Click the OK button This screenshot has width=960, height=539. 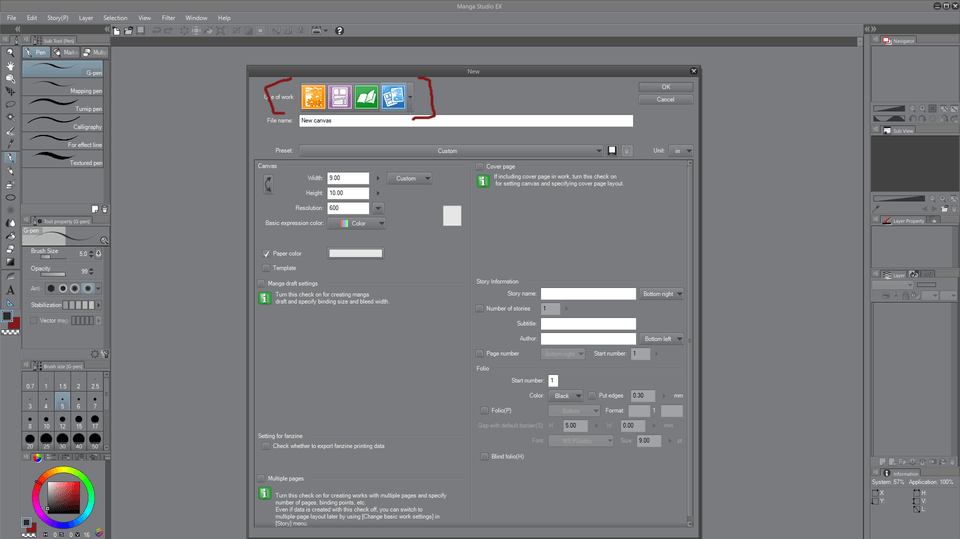click(x=665, y=87)
